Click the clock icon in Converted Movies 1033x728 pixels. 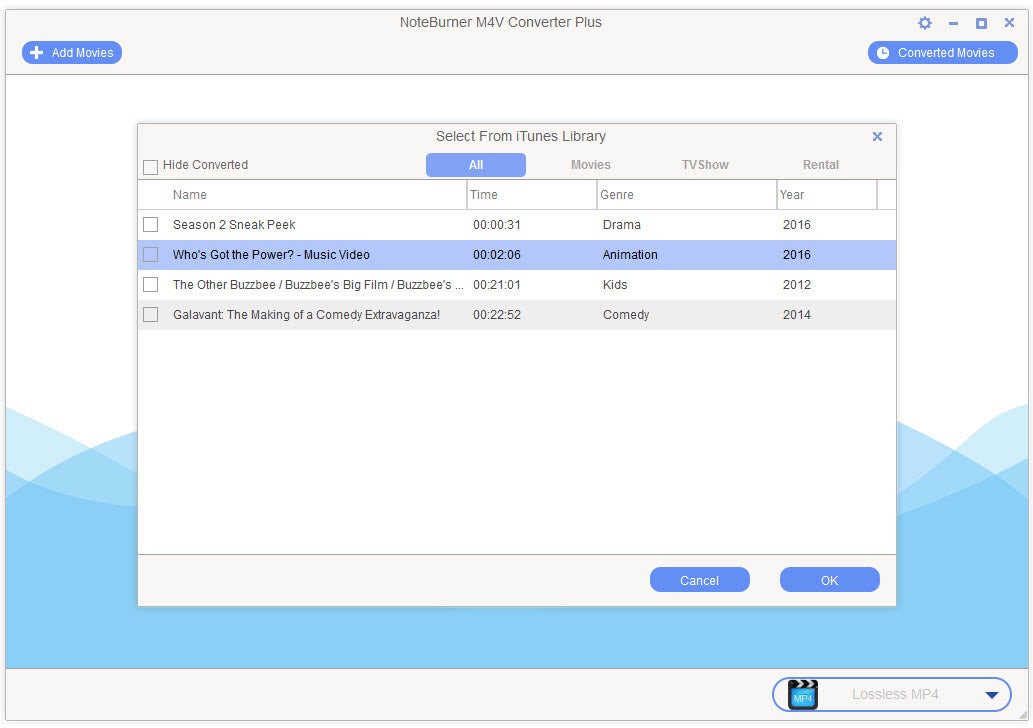click(x=883, y=53)
